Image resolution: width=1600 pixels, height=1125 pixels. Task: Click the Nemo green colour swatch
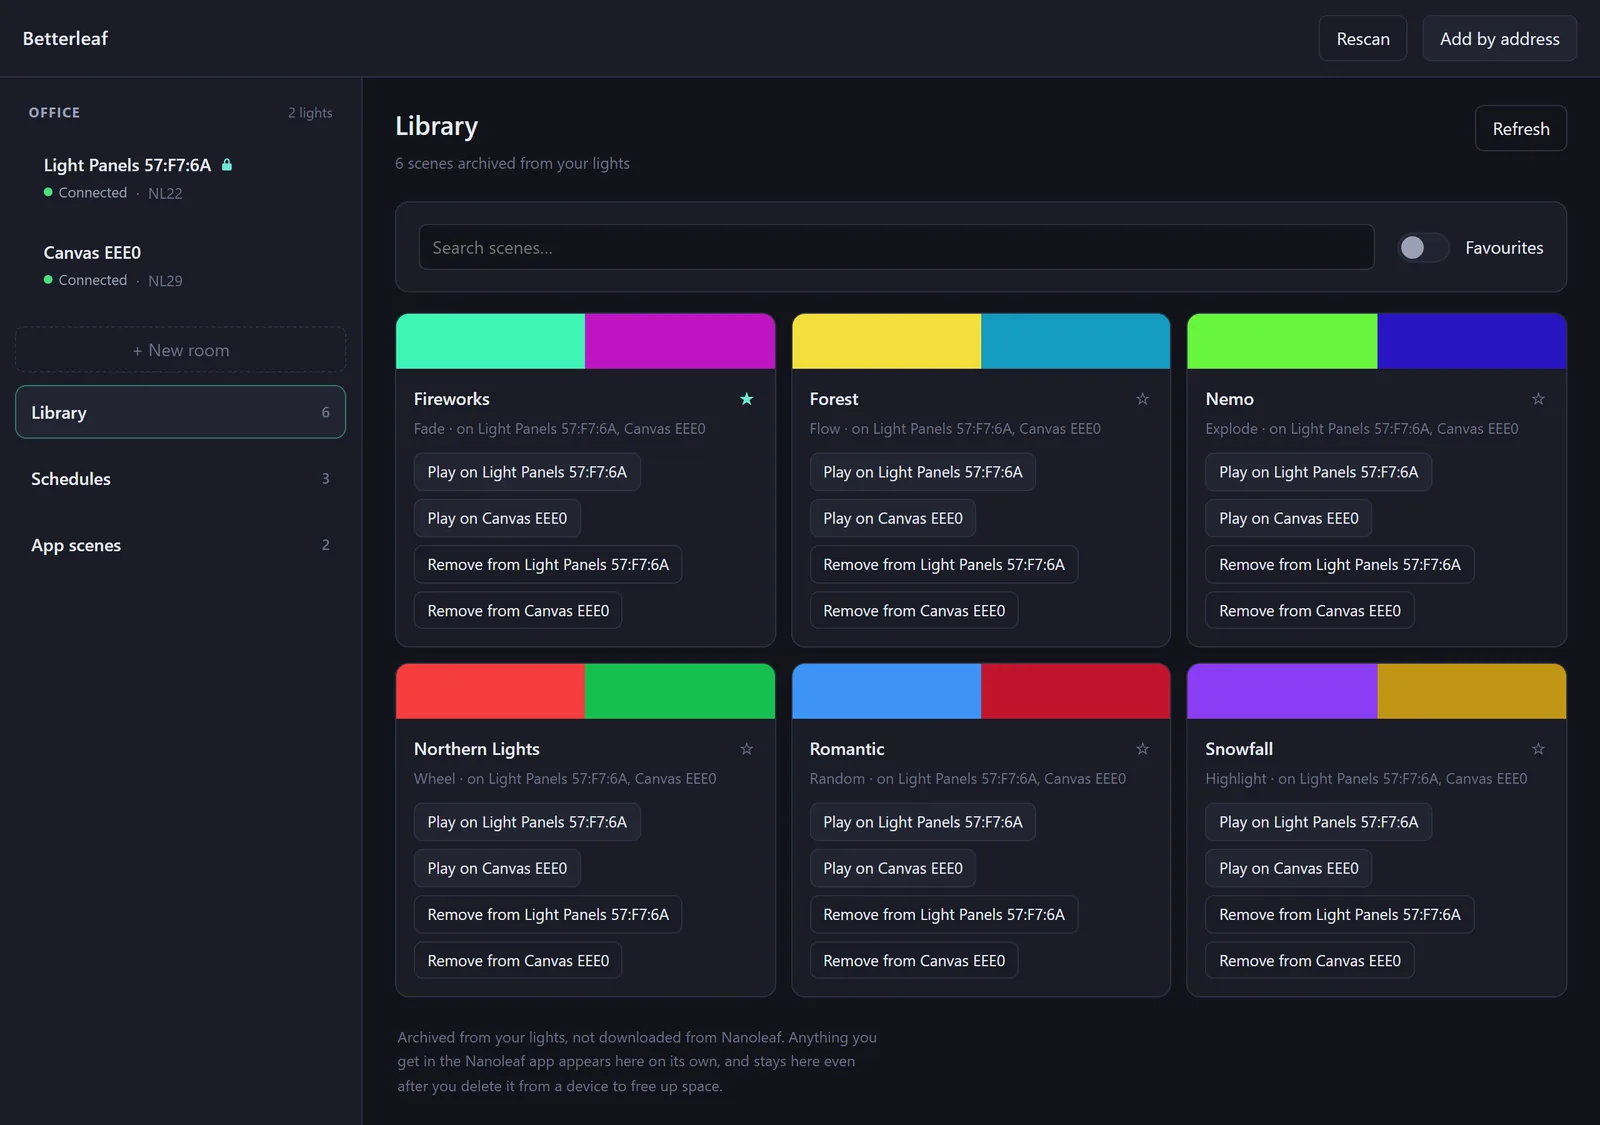coord(1282,341)
